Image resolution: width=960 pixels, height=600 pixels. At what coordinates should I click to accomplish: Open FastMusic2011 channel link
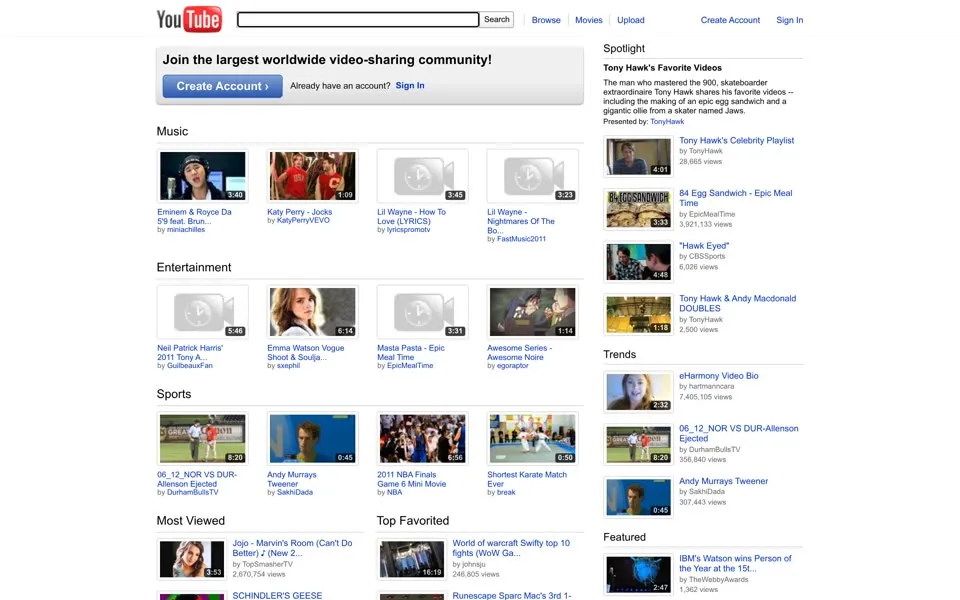[521, 239]
